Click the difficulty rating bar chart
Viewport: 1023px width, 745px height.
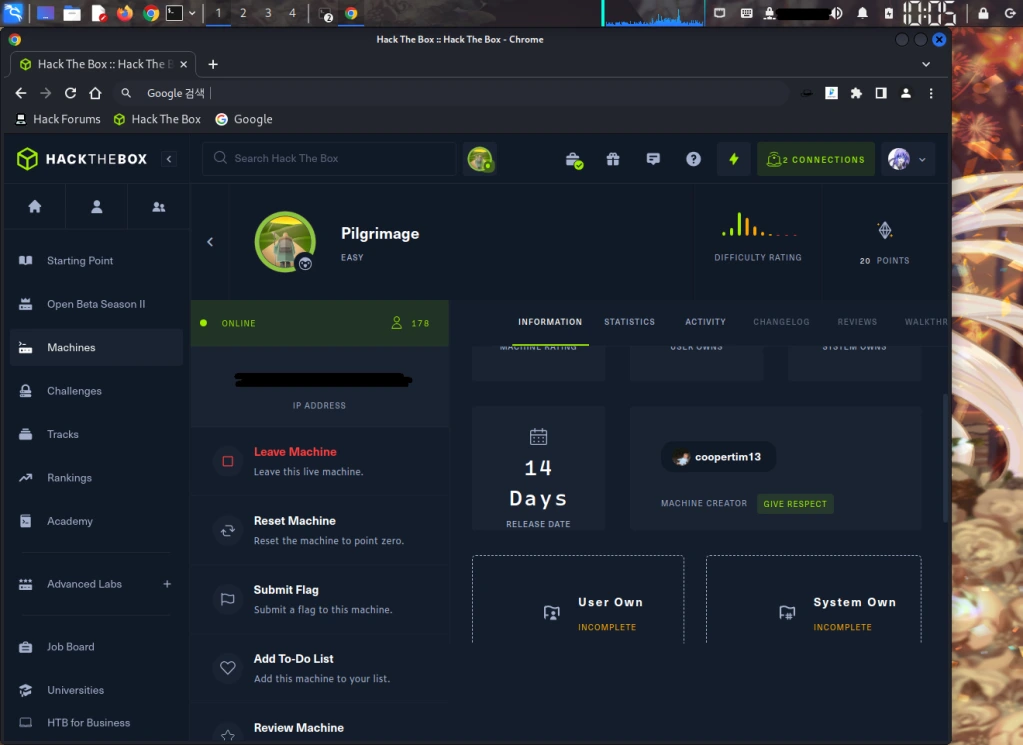coord(758,224)
